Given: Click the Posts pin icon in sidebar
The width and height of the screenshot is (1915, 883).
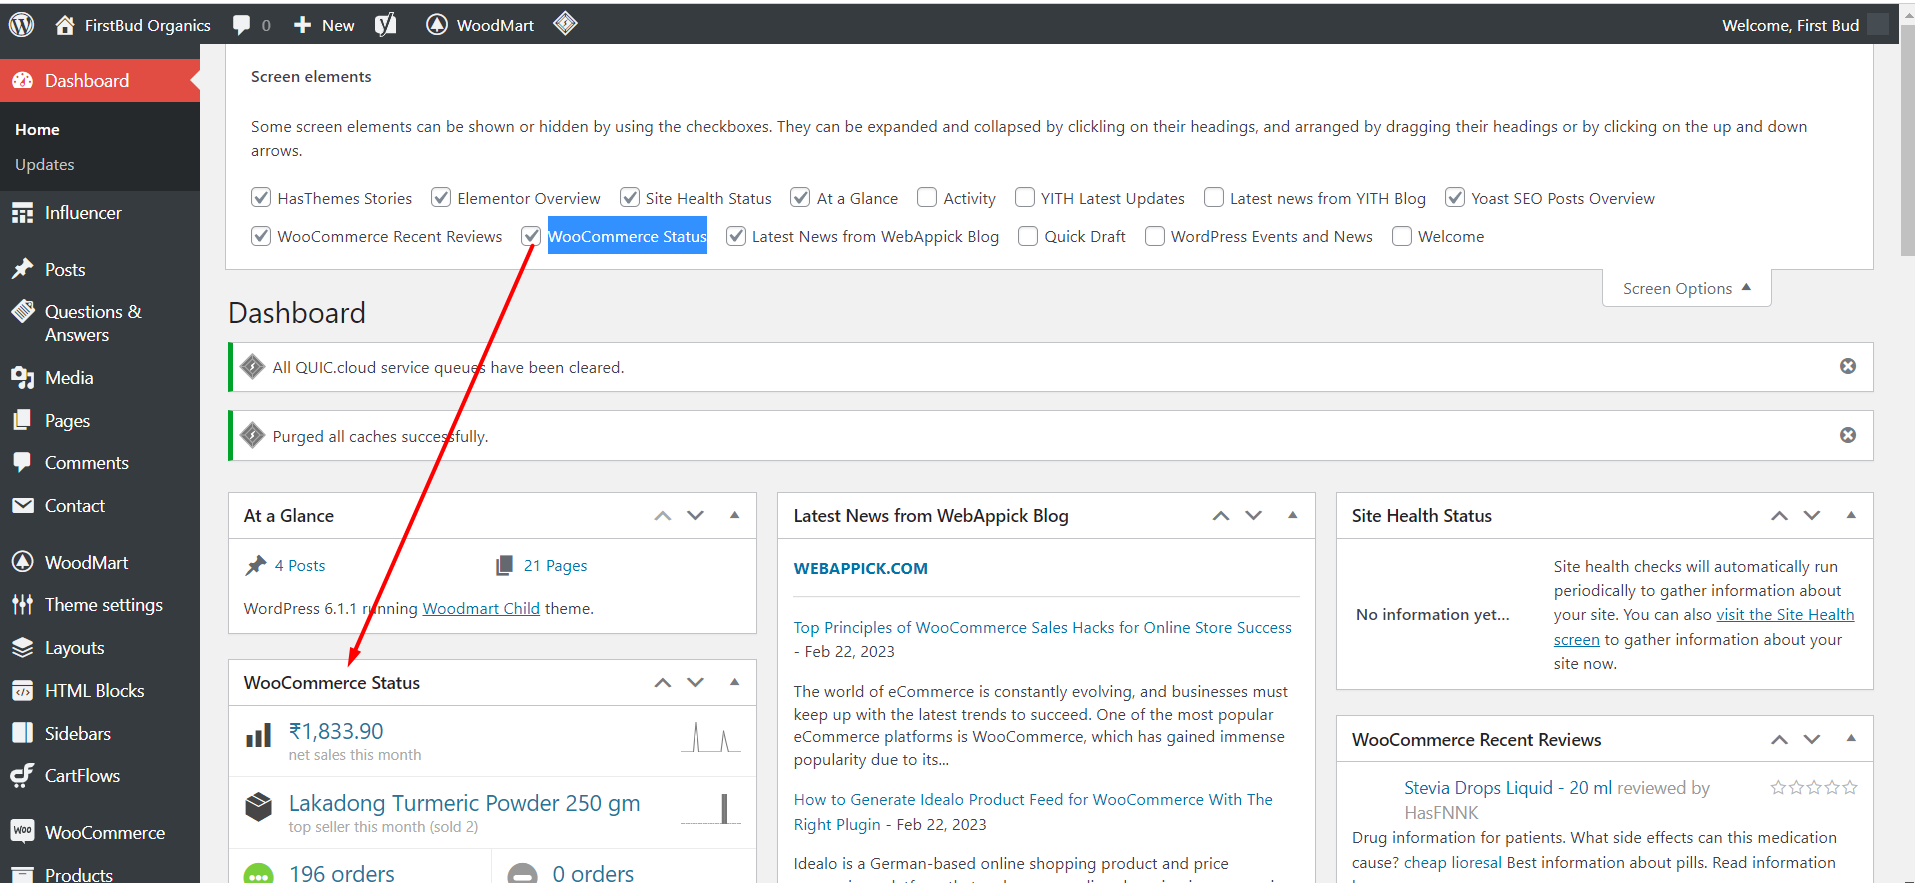Looking at the screenshot, I should pyautogui.click(x=23, y=269).
